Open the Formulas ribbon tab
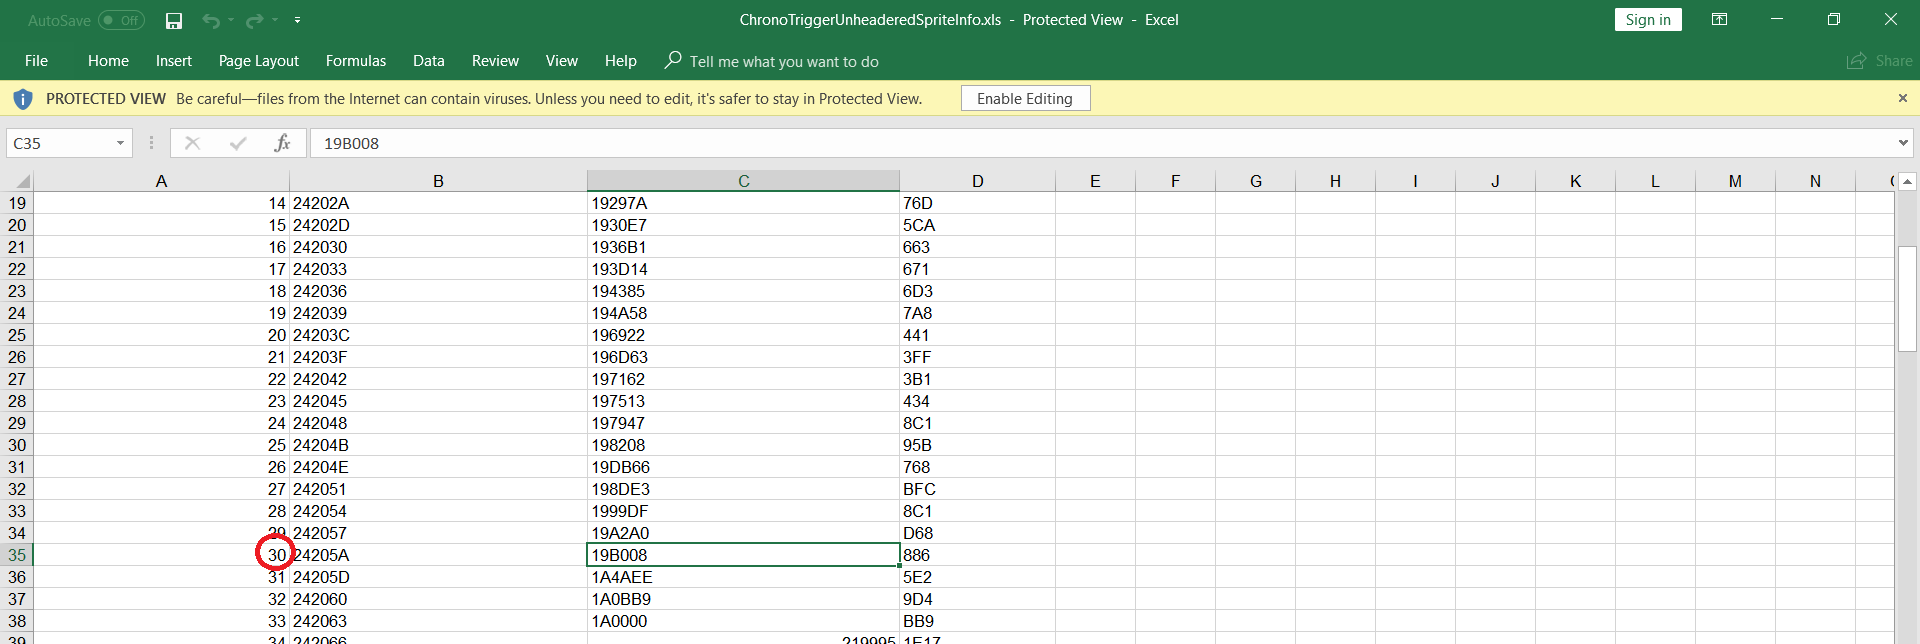 click(x=355, y=61)
